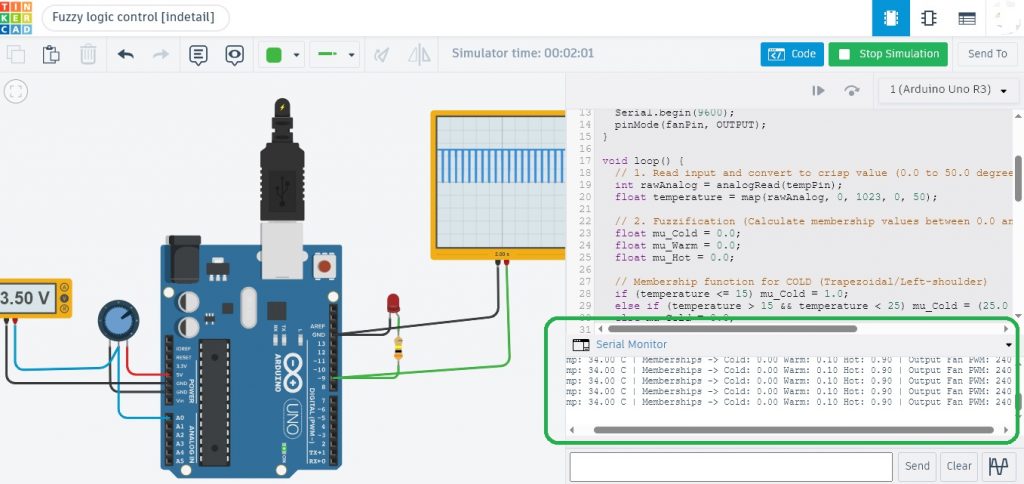Click the rotate component icon
Screen dimensions: 1024x484
click(381, 55)
